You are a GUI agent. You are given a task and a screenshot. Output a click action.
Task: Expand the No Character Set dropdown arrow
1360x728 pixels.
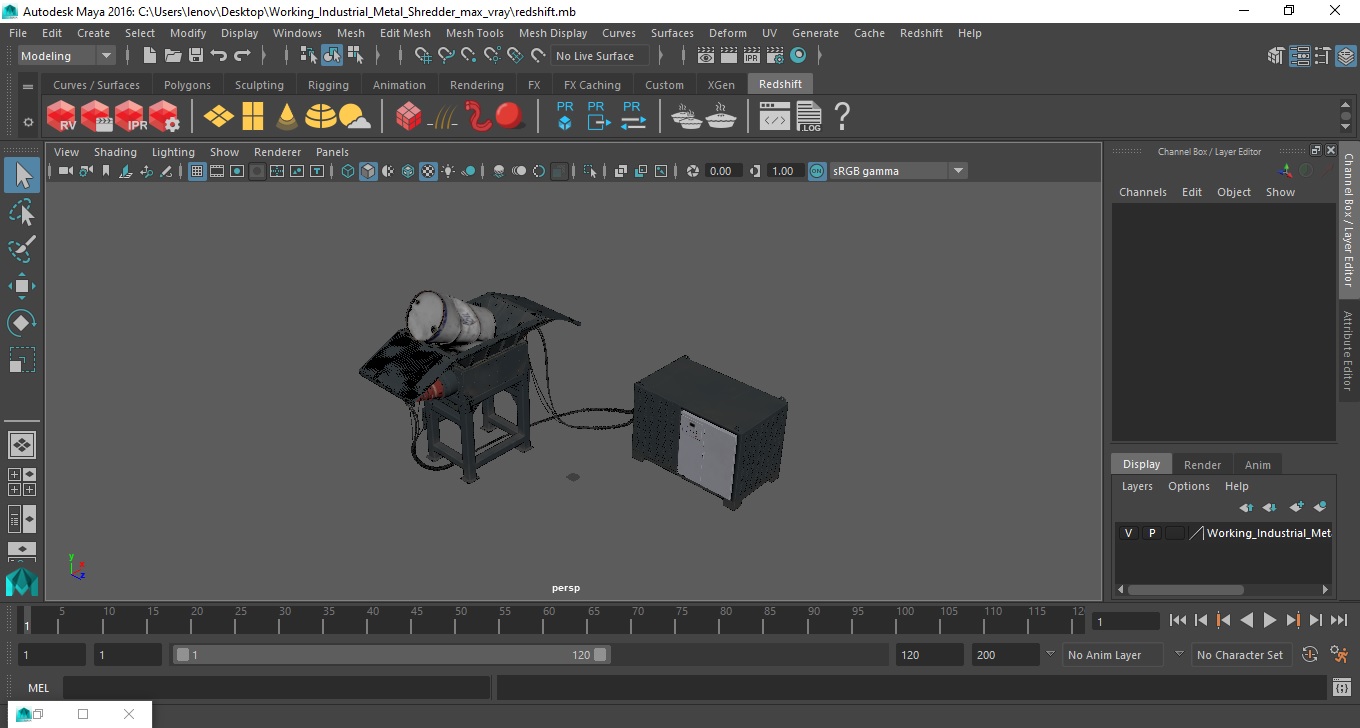click(x=1179, y=654)
